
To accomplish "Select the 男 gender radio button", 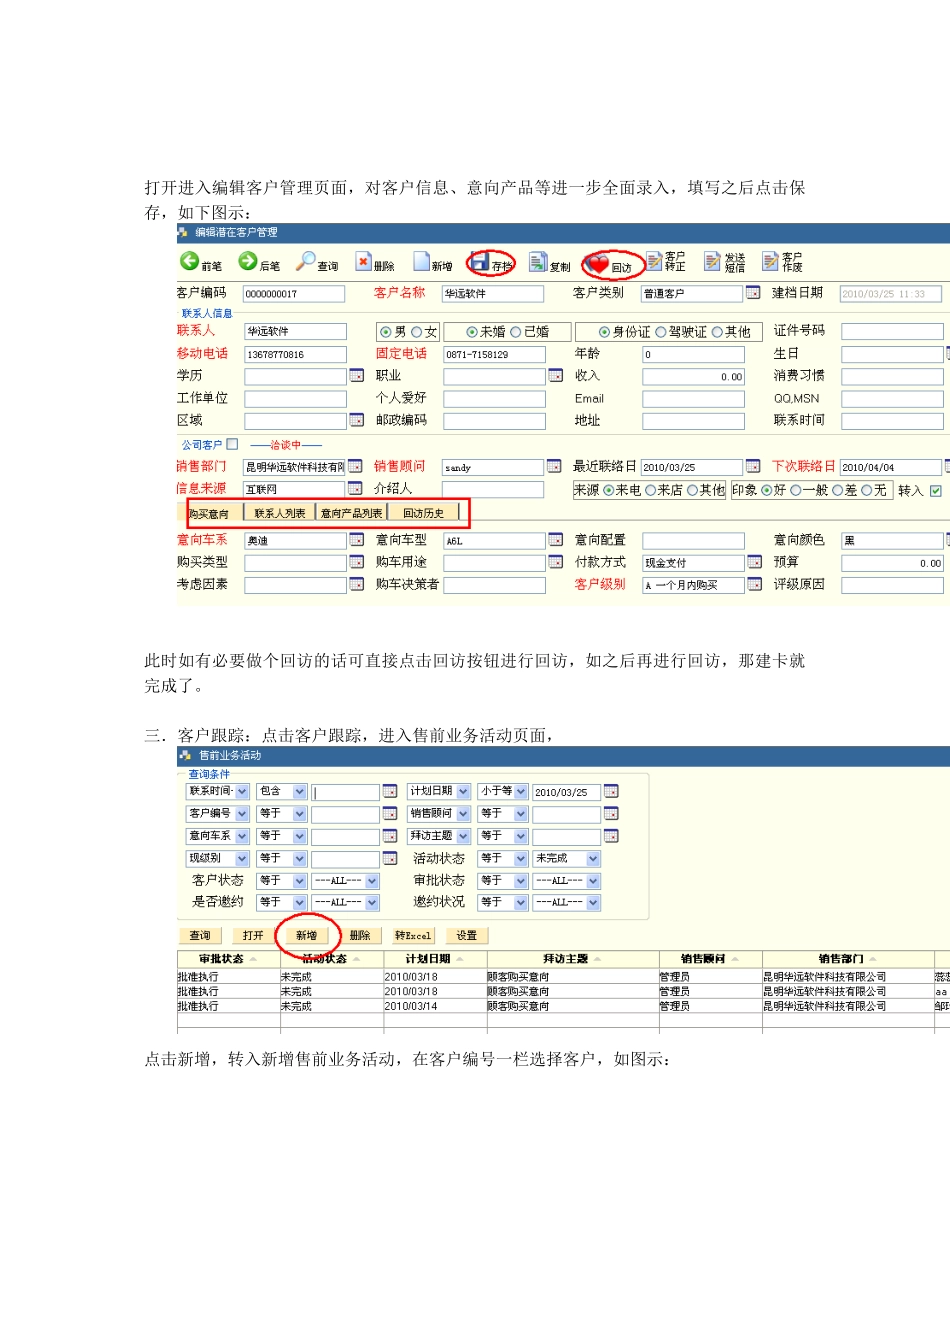I will tap(386, 332).
